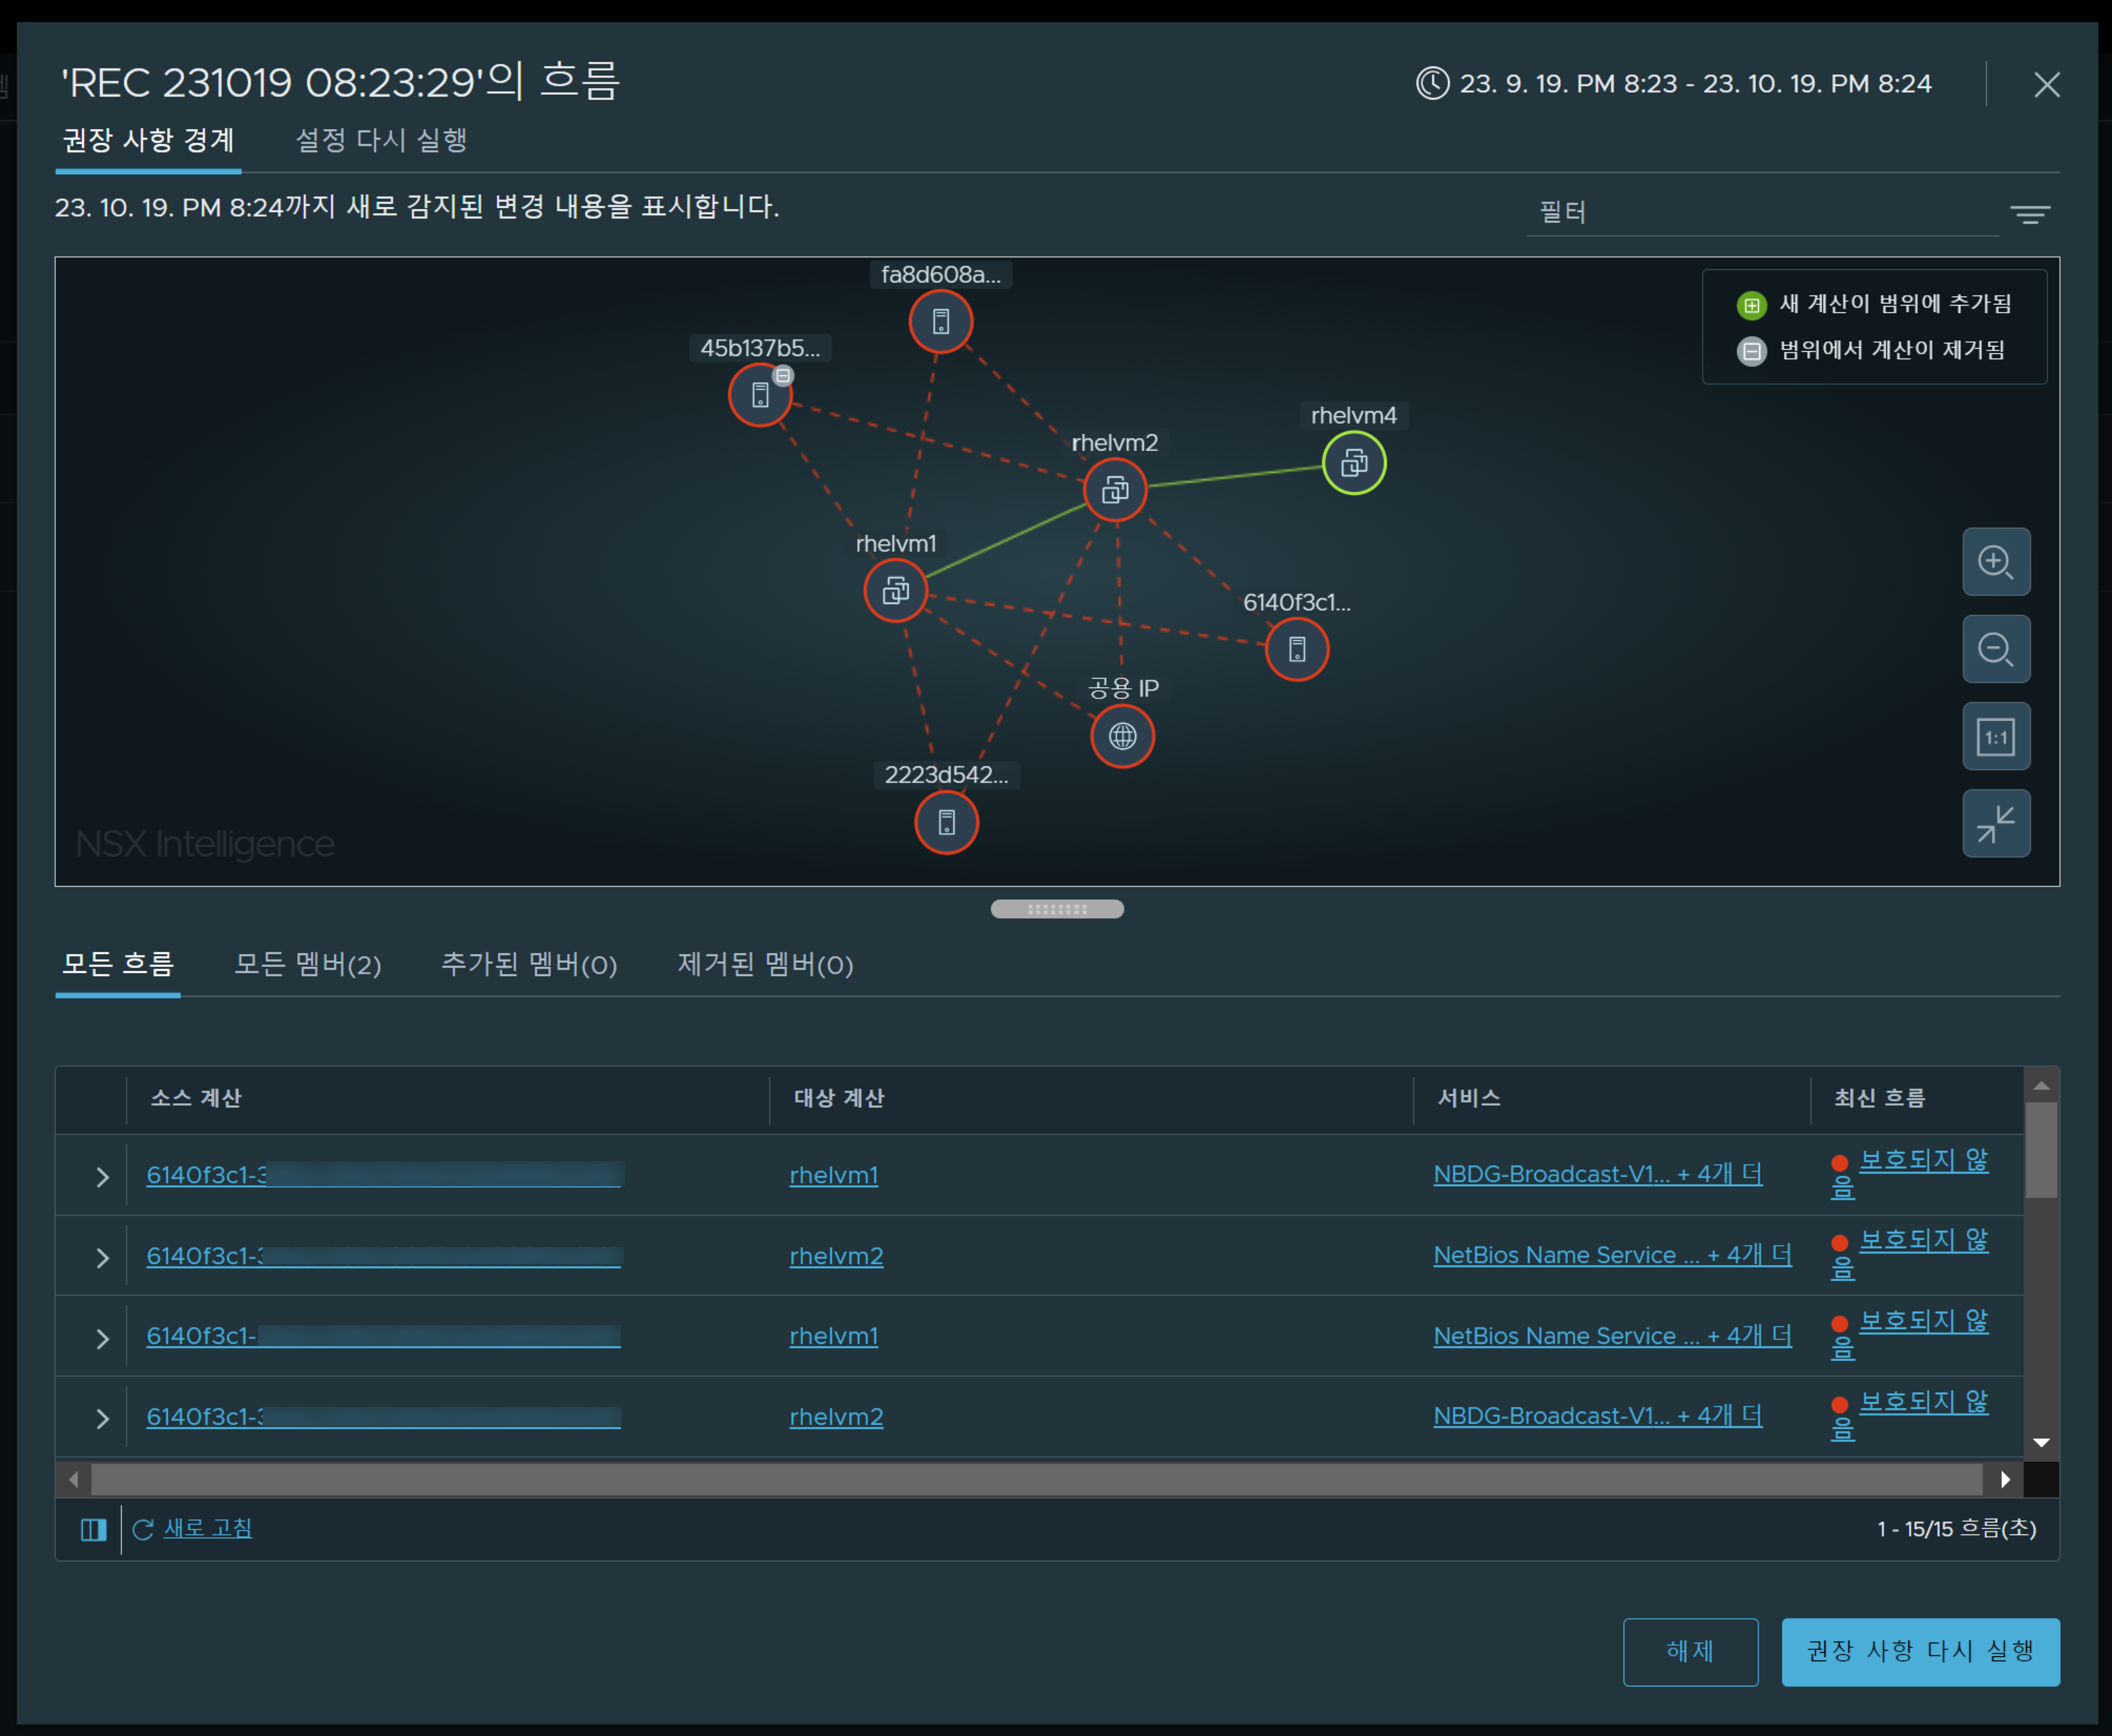
Task: Grab the panel resize handle below graph
Action: [x=1057, y=909]
